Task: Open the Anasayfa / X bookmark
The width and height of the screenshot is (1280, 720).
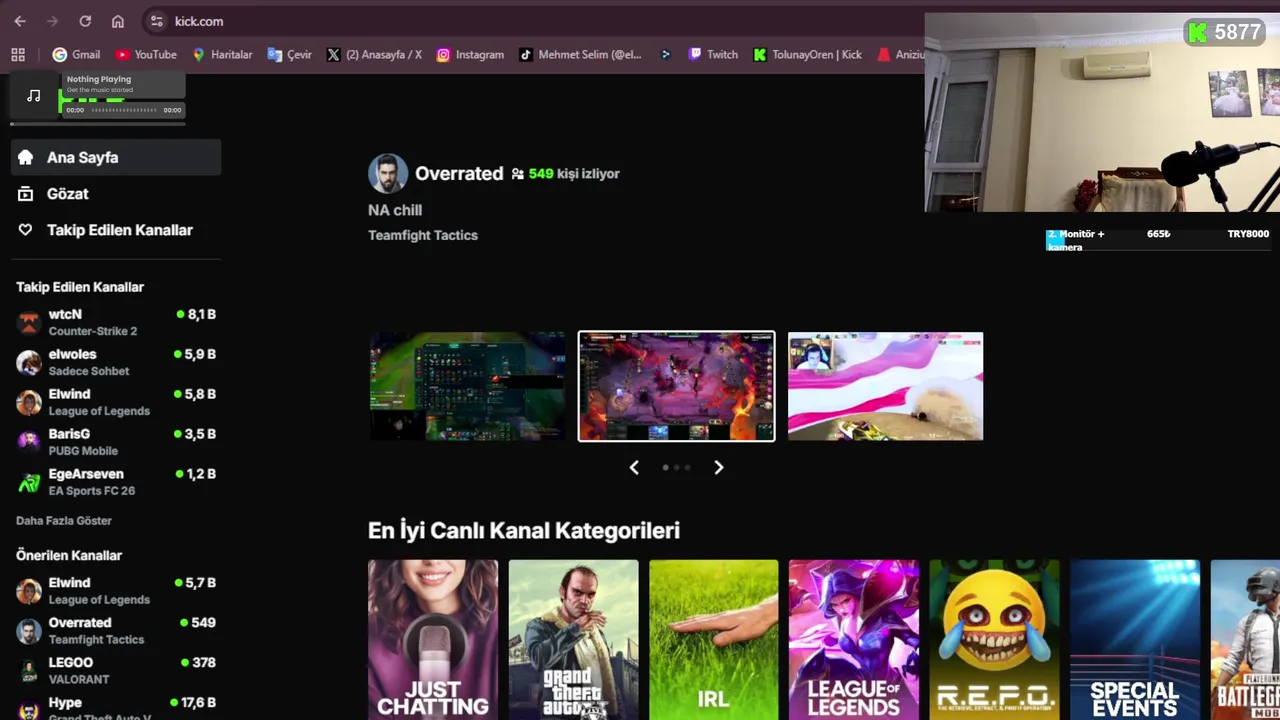Action: (x=374, y=55)
